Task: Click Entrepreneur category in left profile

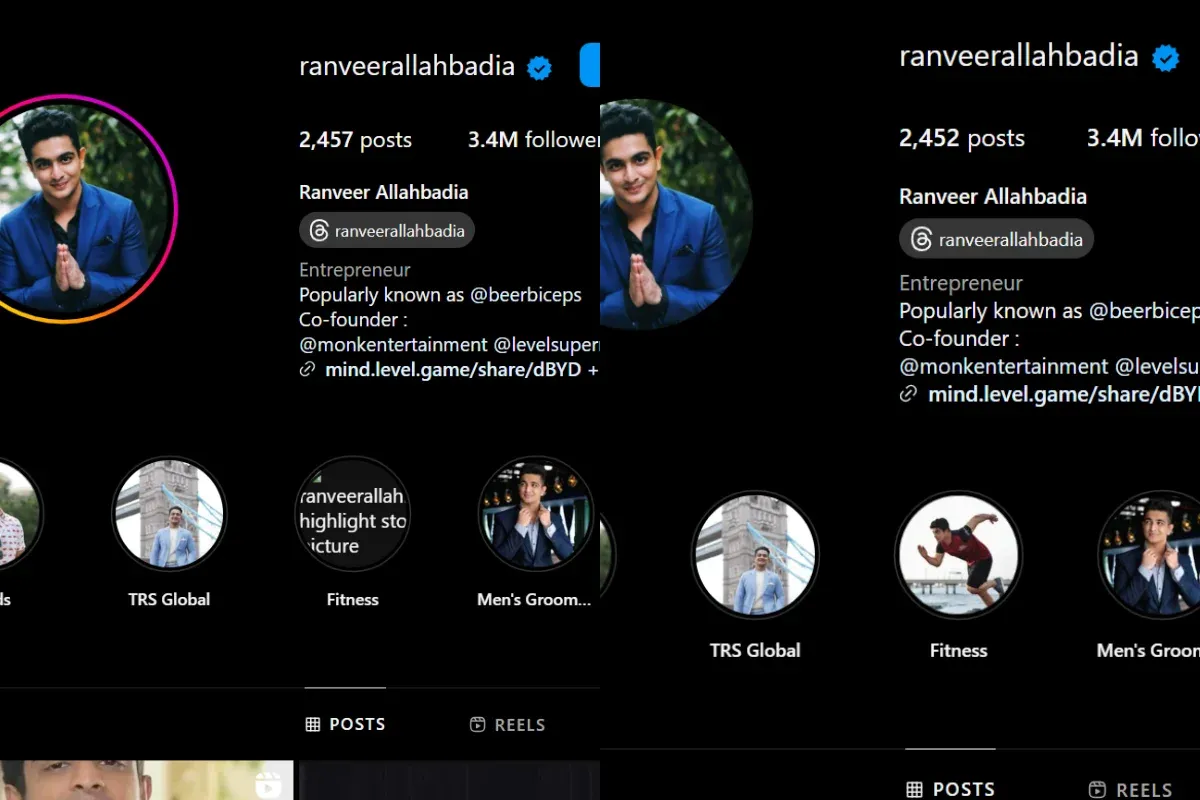Action: click(x=355, y=270)
